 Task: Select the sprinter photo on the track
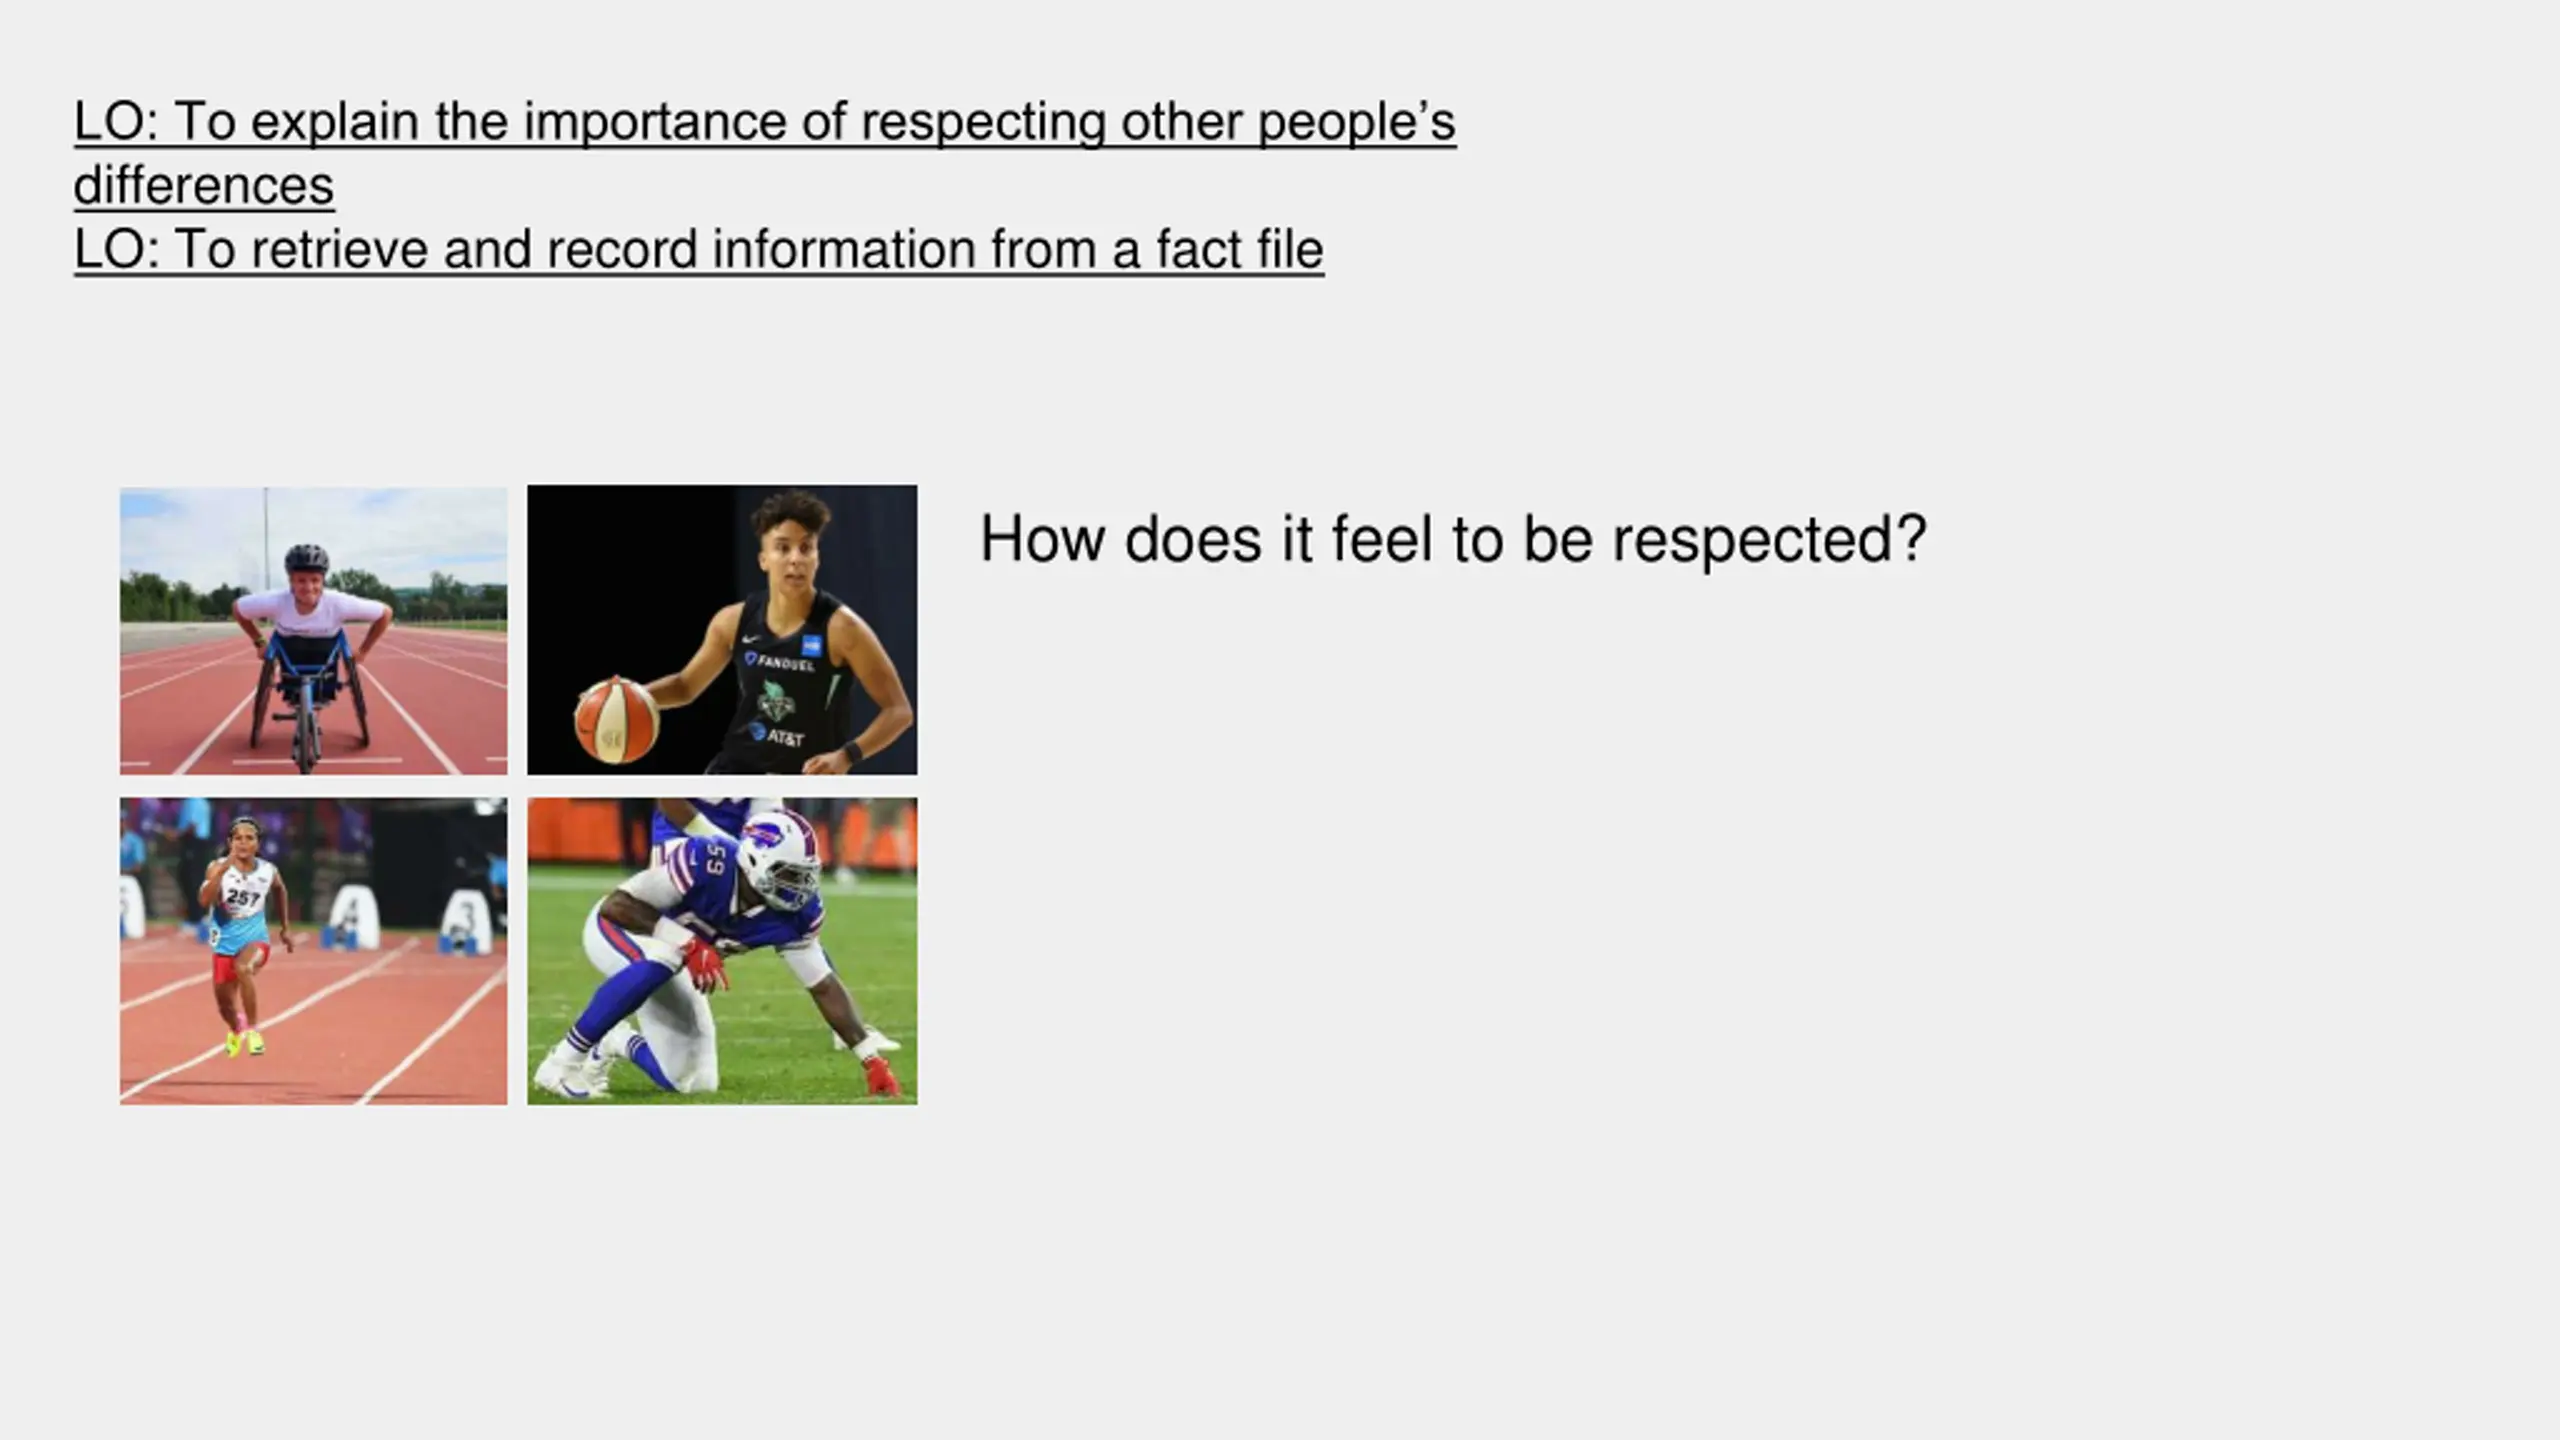tap(313, 951)
